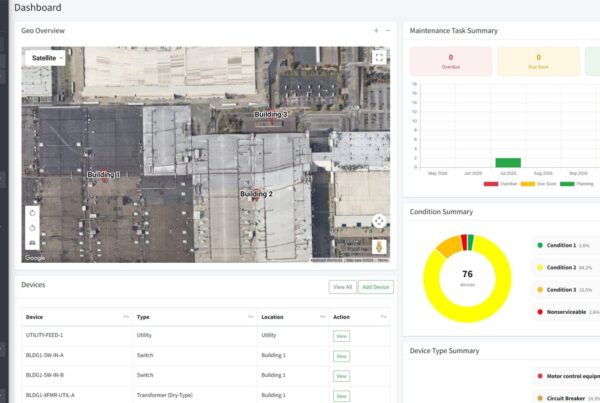Viewport: 600px width, 403px height.
Task: Click the green Jul 2026 chart bar
Action: pyautogui.click(x=508, y=162)
